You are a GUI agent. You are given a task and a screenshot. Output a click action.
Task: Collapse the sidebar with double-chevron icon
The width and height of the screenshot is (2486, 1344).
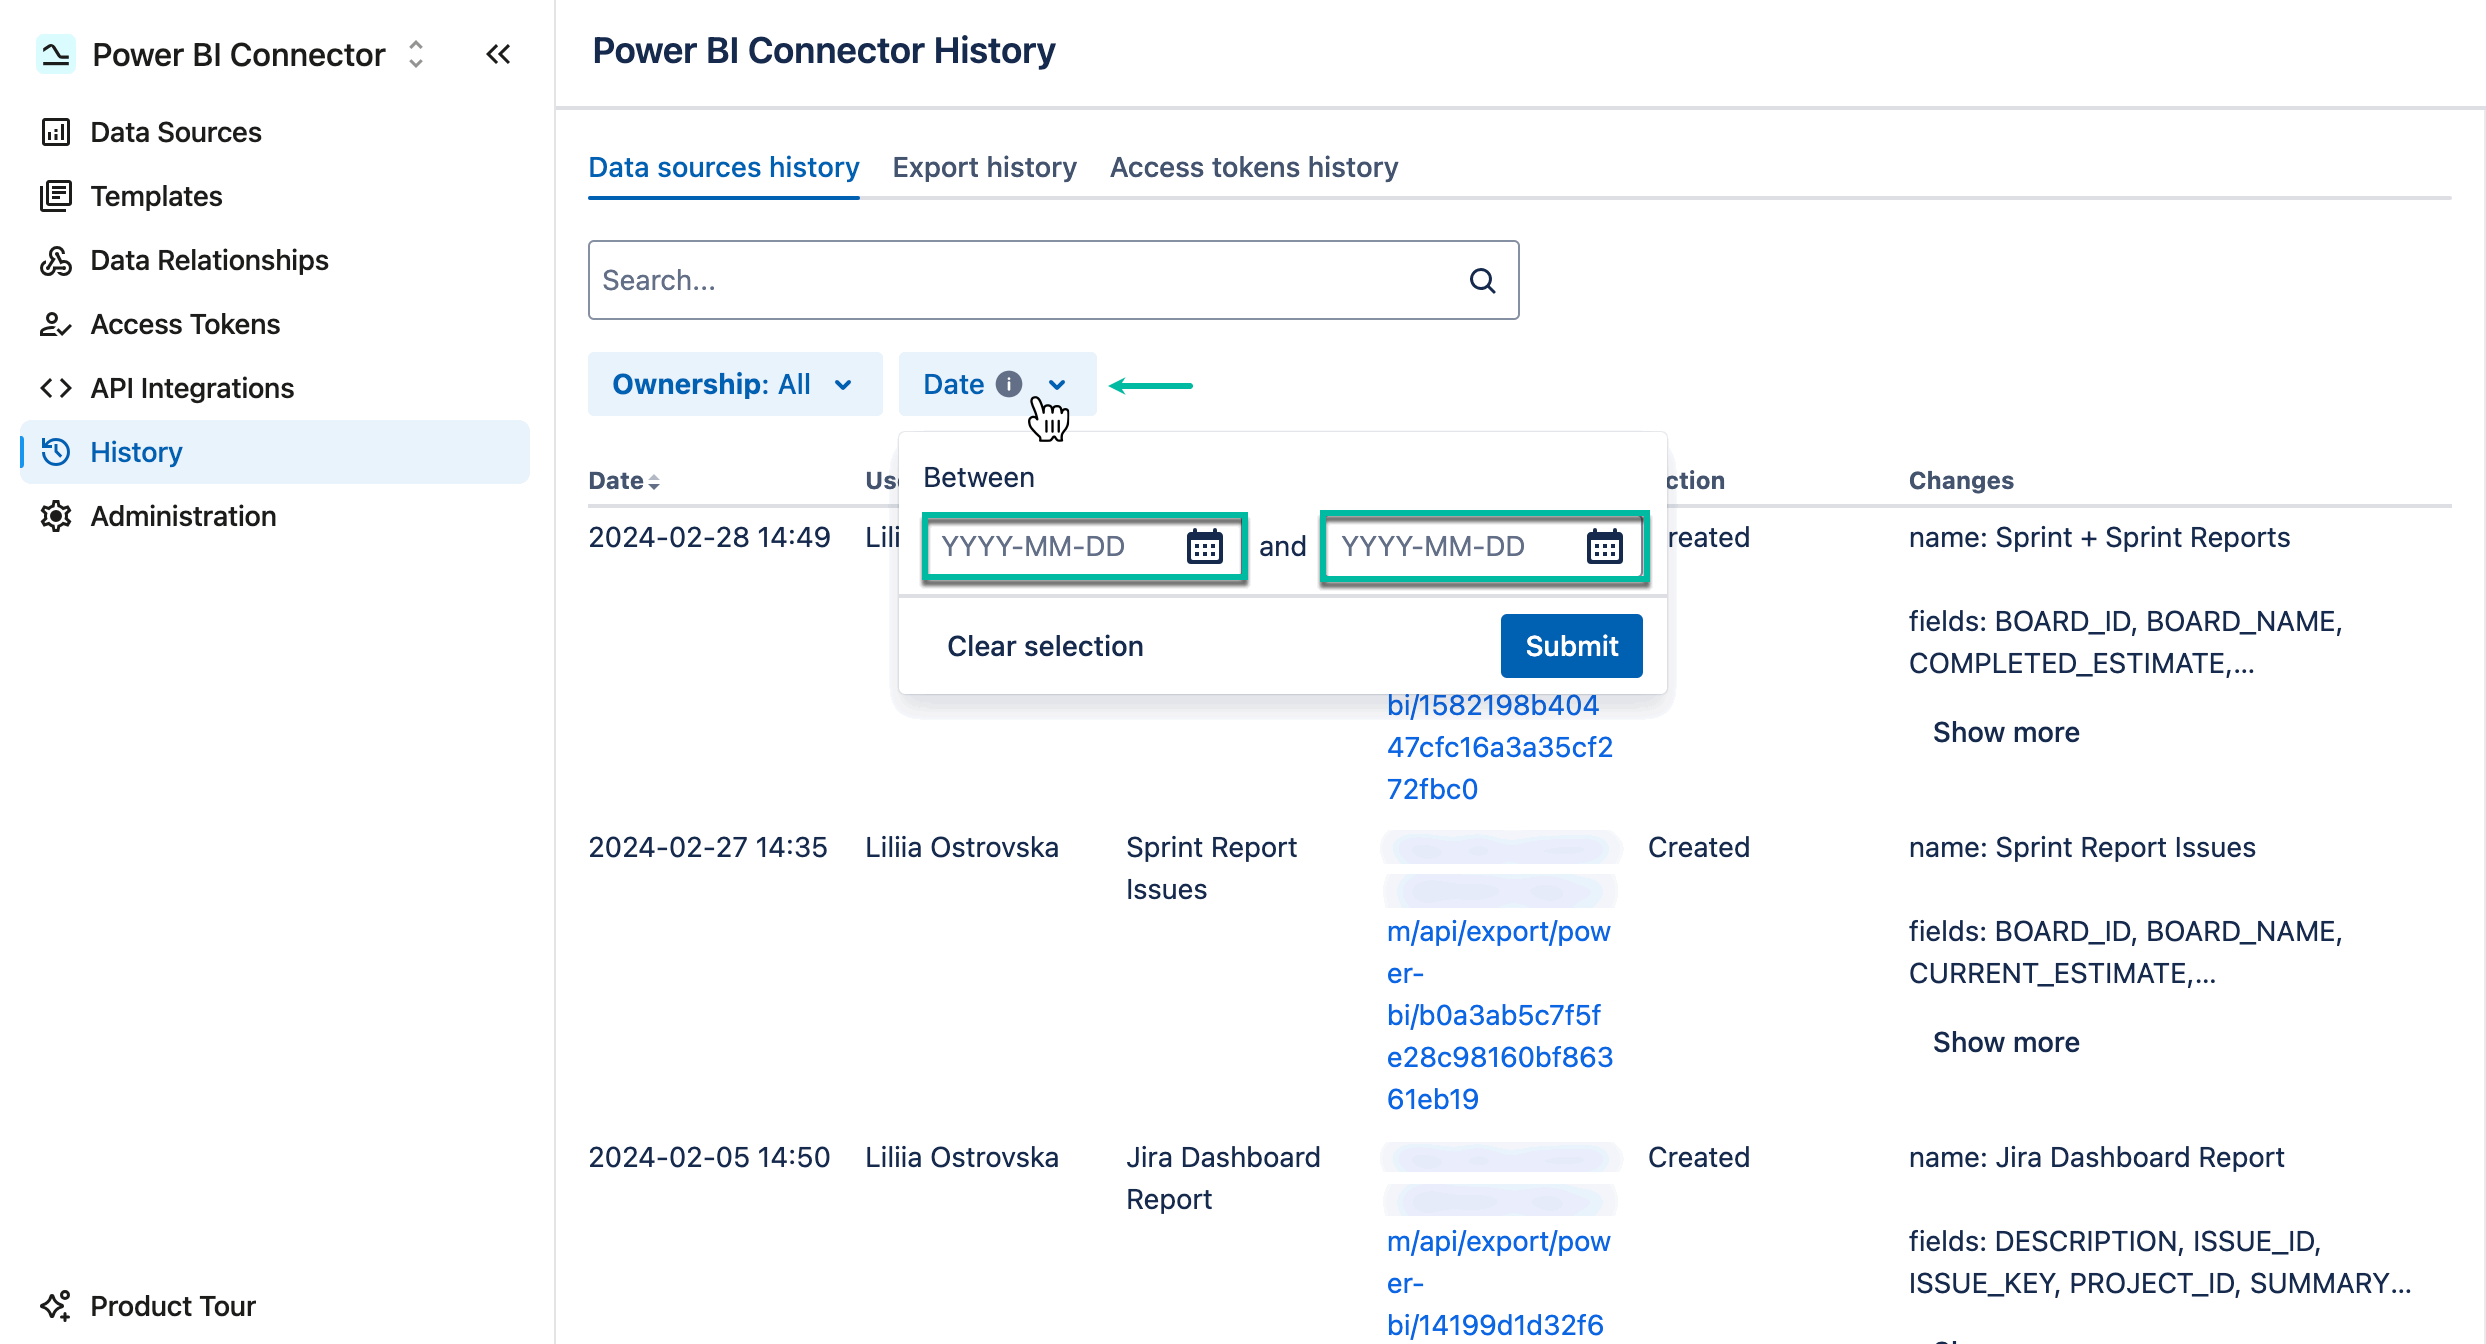498,54
